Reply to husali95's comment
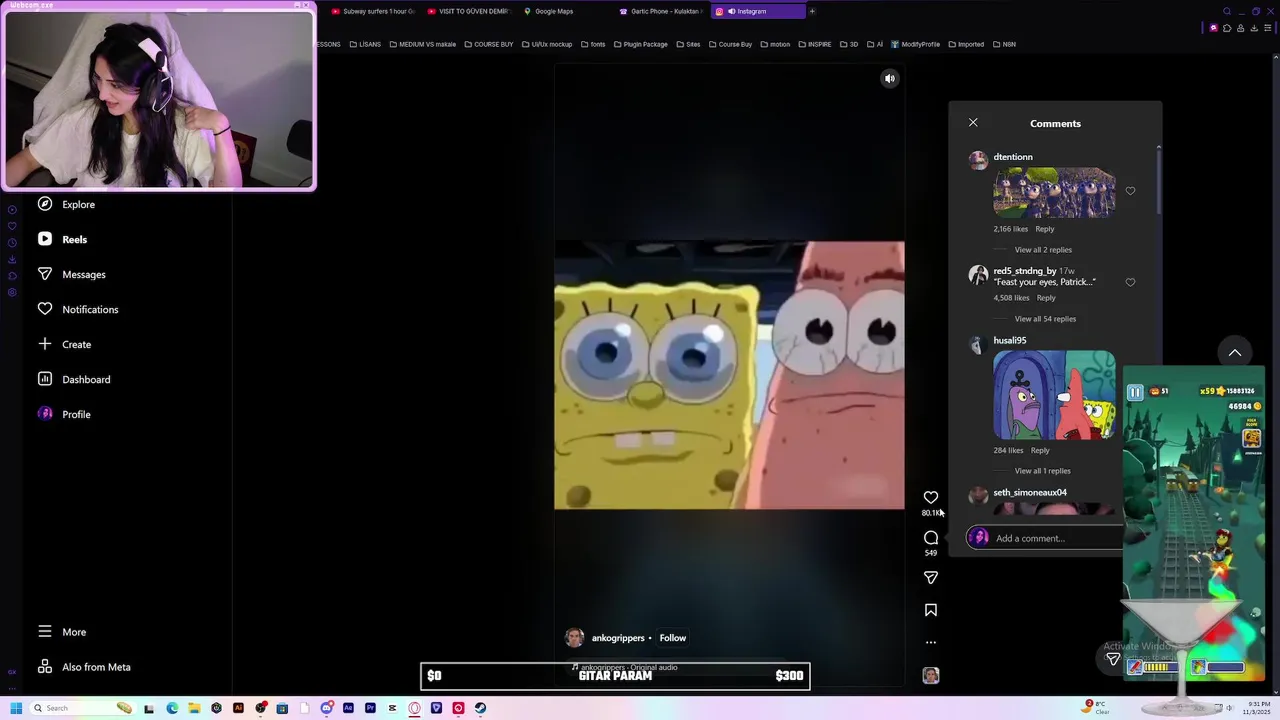 [1040, 450]
